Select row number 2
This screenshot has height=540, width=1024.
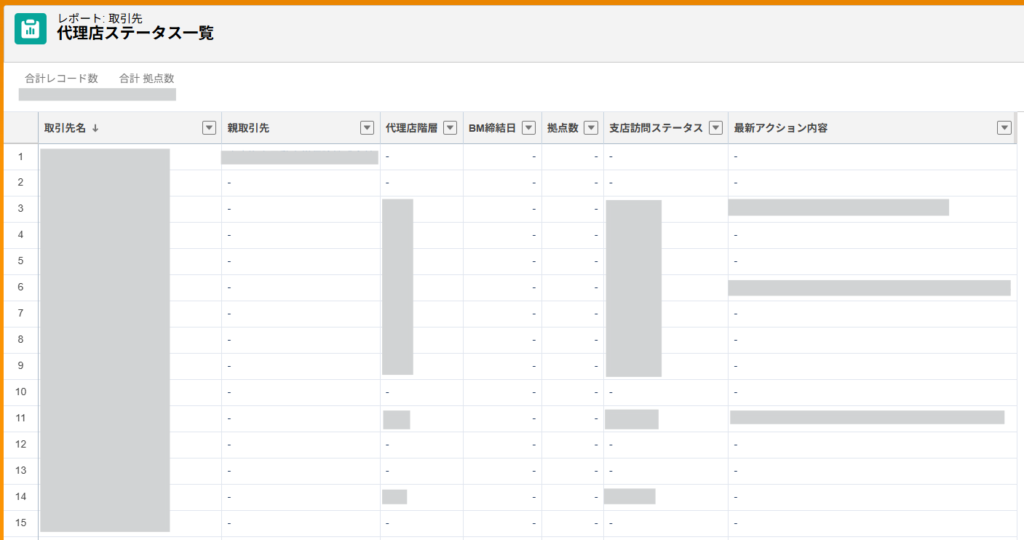[x=21, y=182]
